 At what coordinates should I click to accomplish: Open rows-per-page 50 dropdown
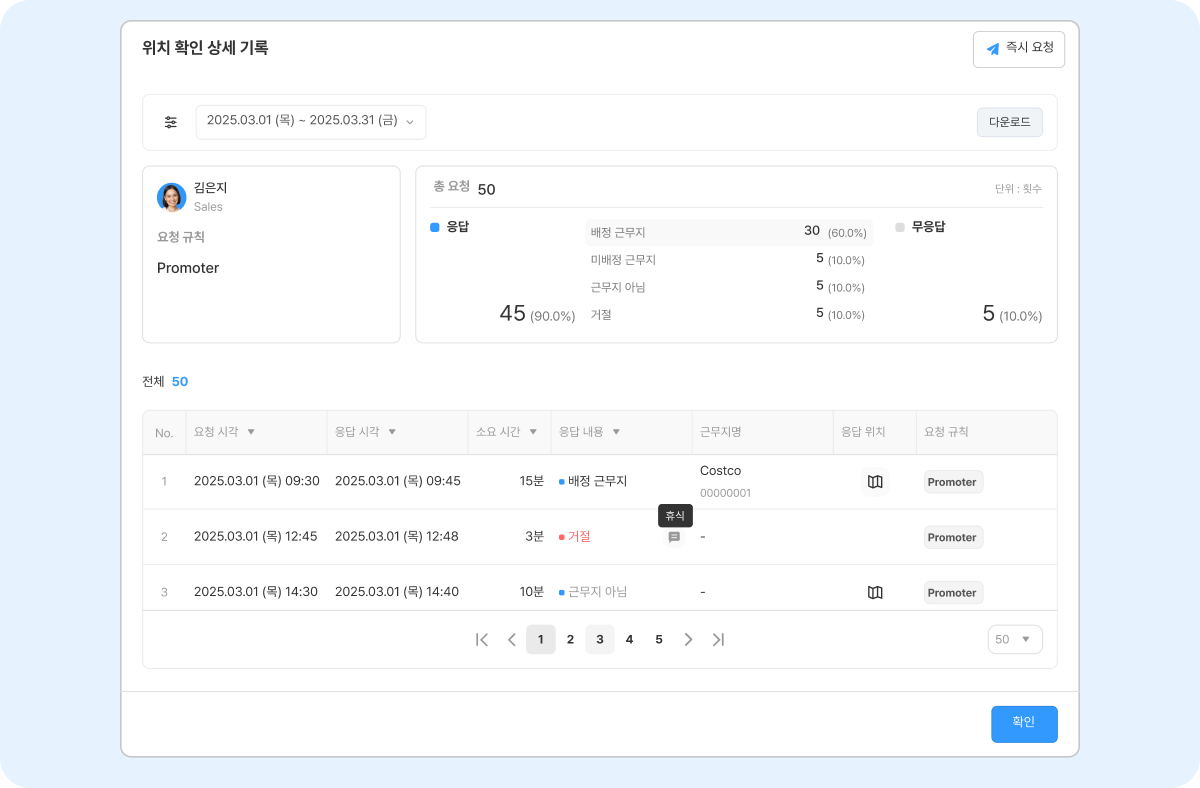pyautogui.click(x=1015, y=639)
